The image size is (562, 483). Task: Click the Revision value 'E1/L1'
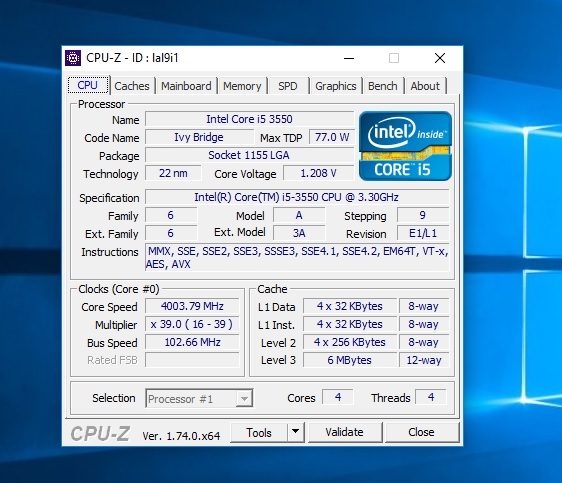(x=423, y=233)
